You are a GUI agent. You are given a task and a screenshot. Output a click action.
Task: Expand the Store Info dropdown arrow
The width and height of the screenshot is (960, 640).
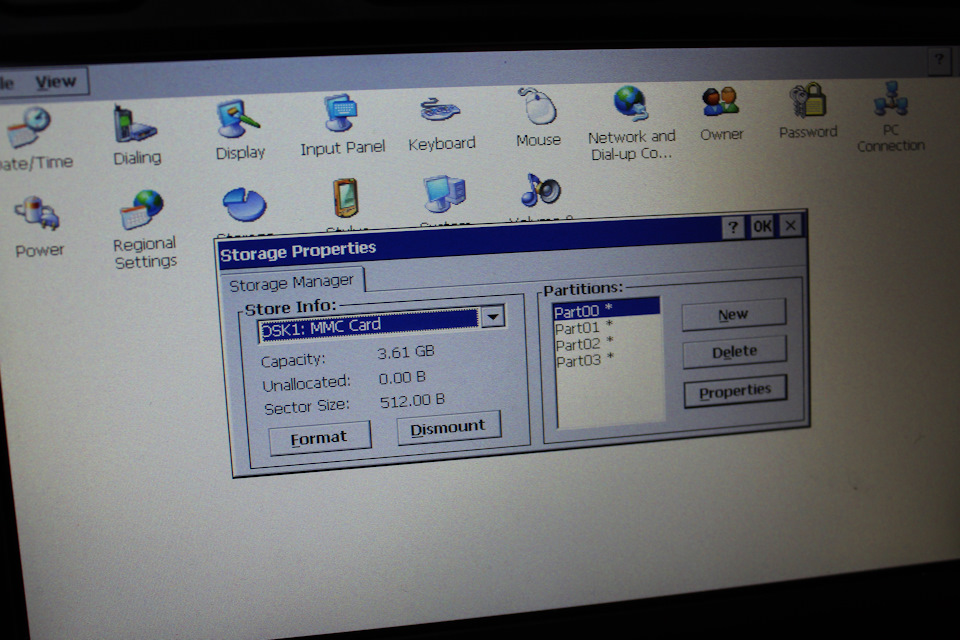pyautogui.click(x=493, y=317)
